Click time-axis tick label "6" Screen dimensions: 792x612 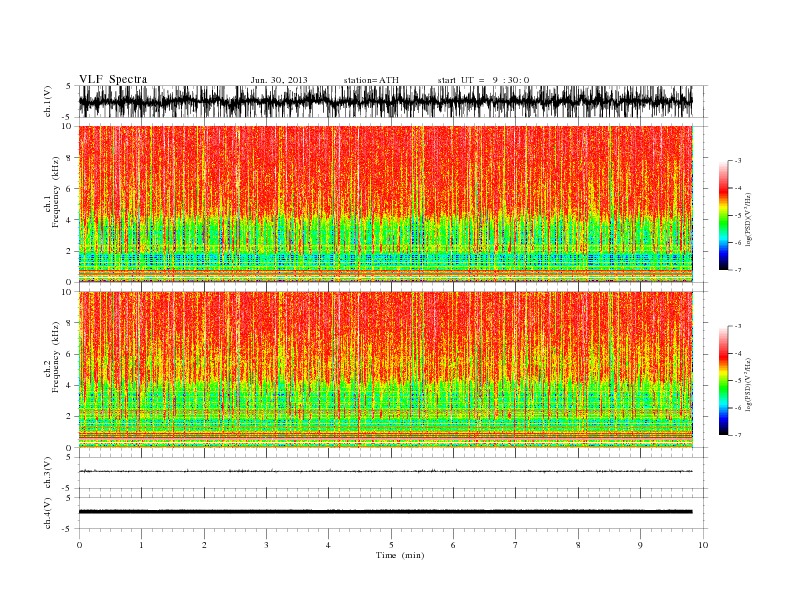(453, 545)
